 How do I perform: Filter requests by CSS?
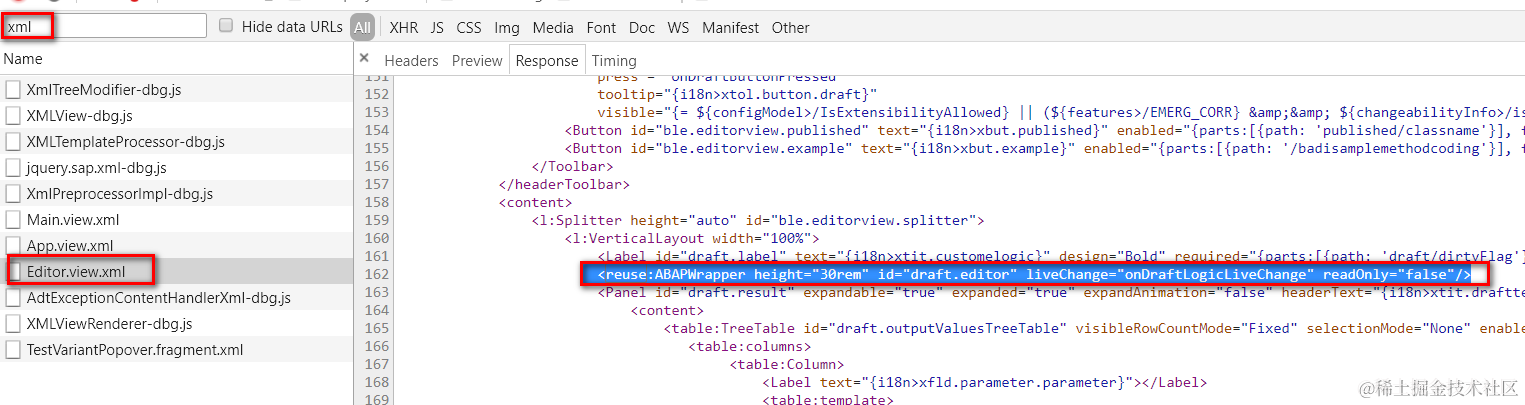[x=469, y=28]
